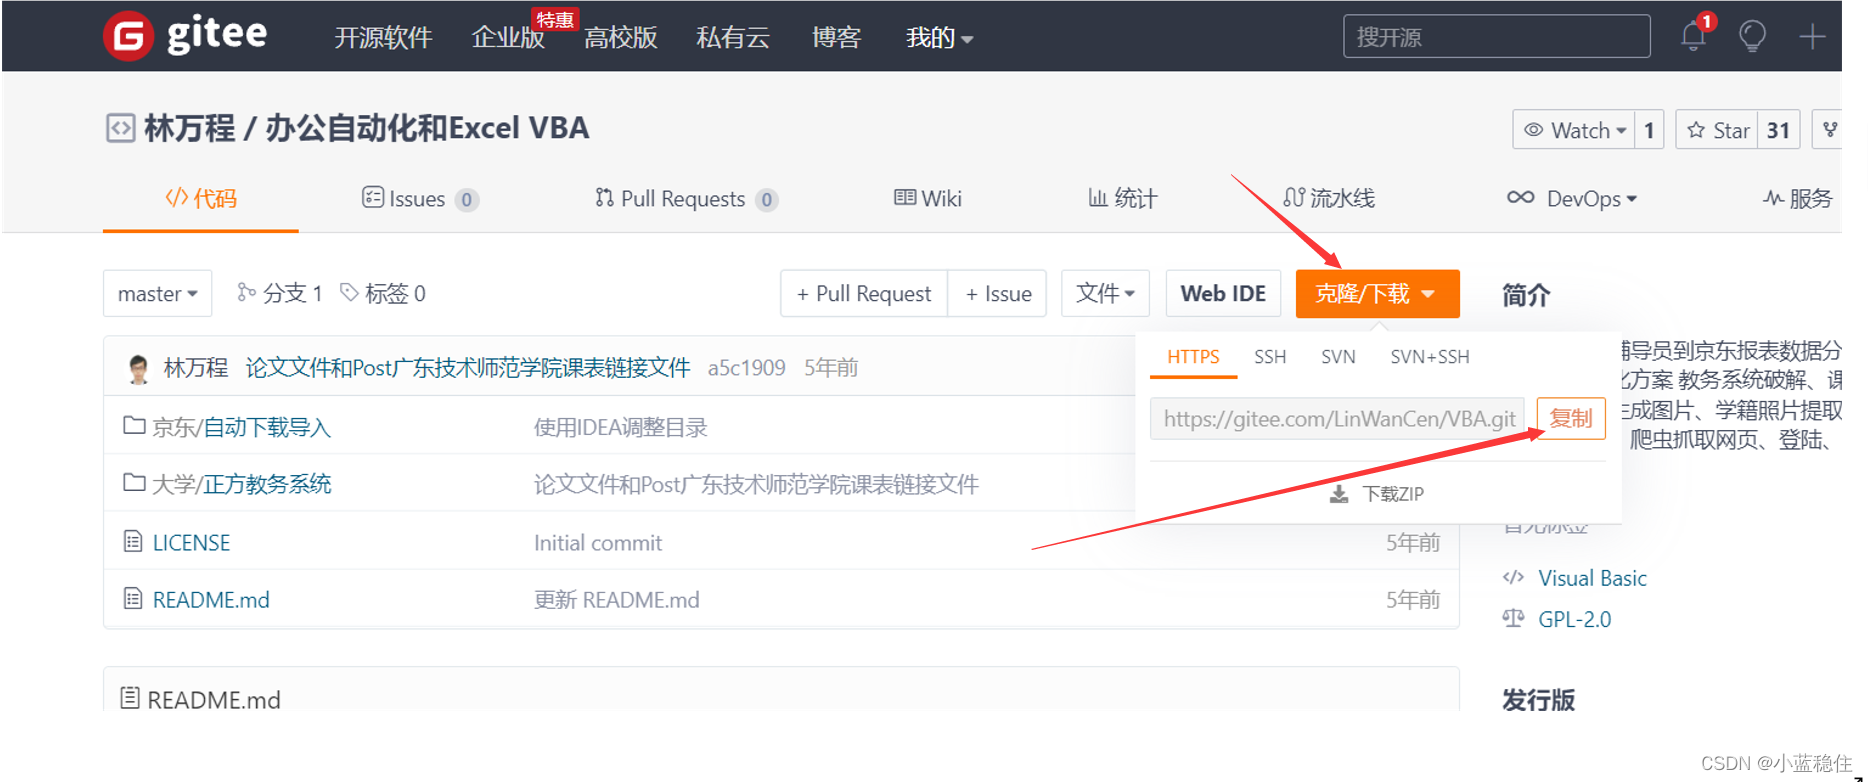Open the 文件 dropdown
The image size is (1868, 782).
(x=1105, y=293)
